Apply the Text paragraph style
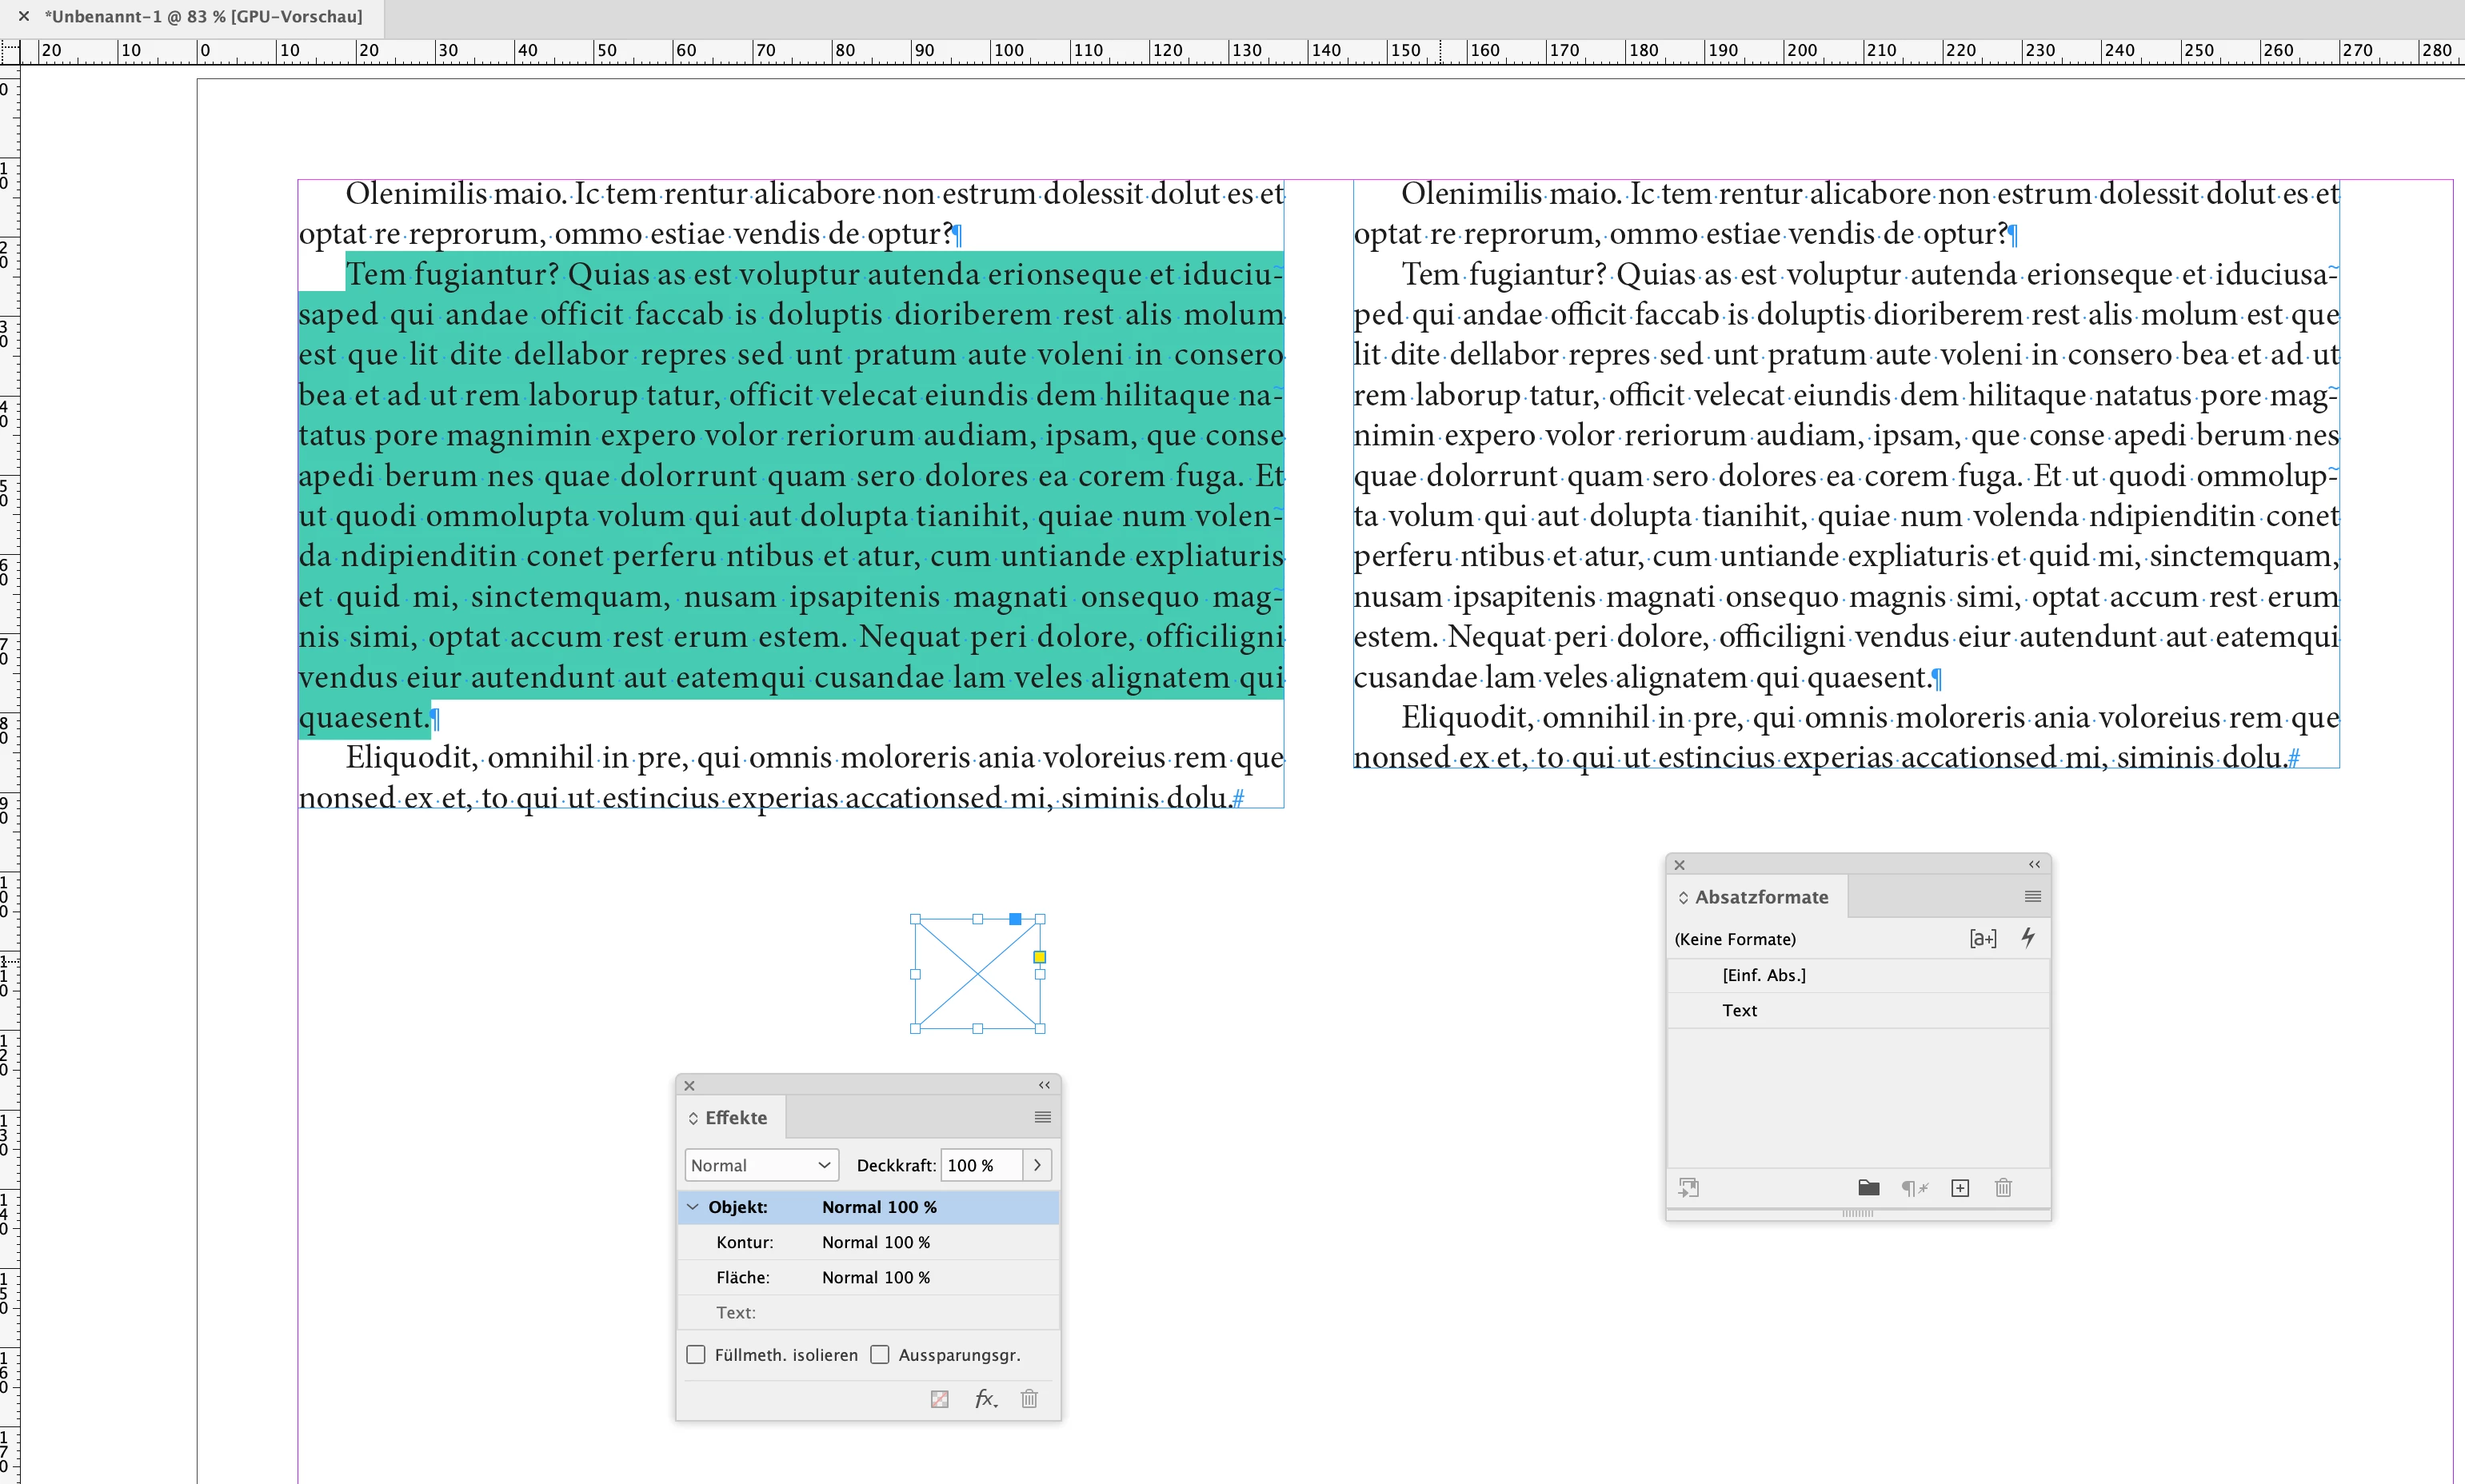The width and height of the screenshot is (2465, 1484). [1739, 1010]
